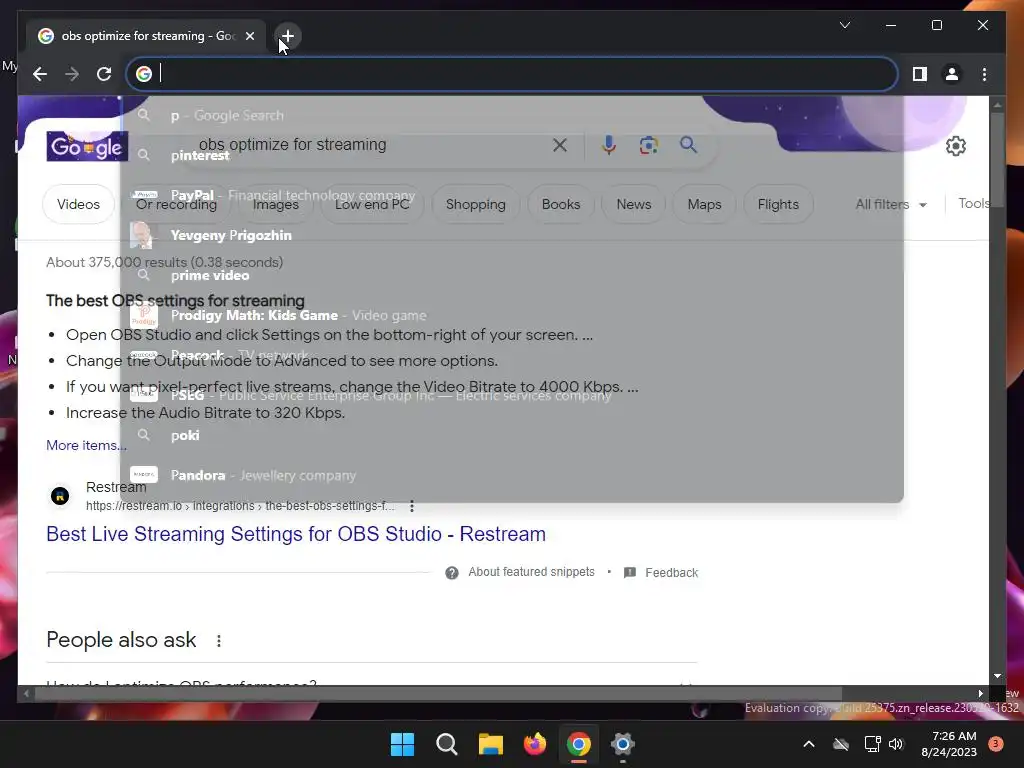The image size is (1024, 768).
Task: Open File Explorer from taskbar
Action: click(x=490, y=744)
